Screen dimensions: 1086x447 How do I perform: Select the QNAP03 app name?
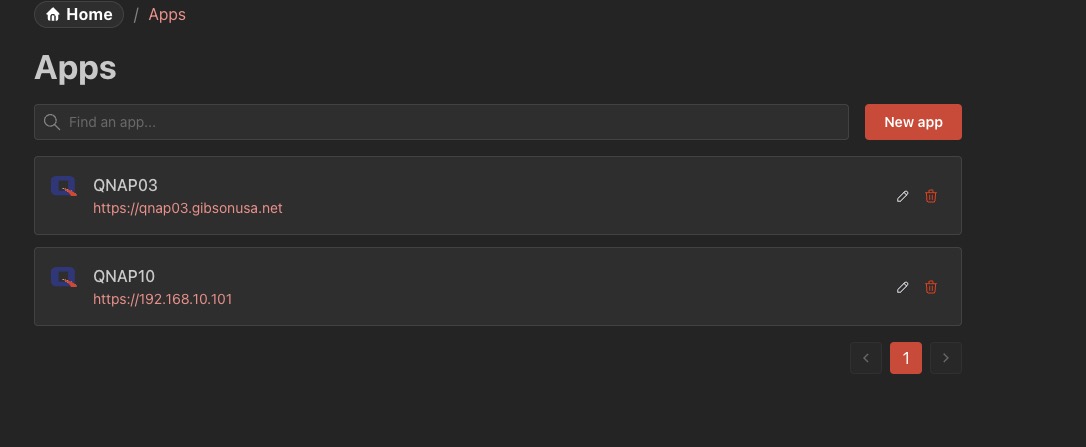coord(125,186)
